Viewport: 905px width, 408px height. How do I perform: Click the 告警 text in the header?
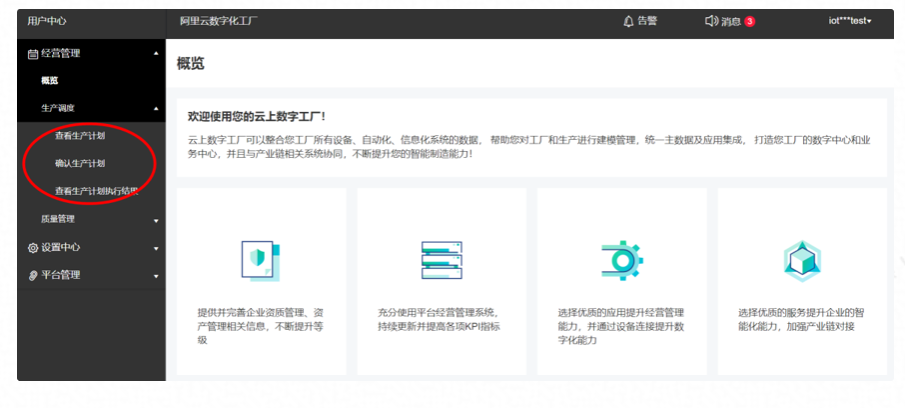coord(647,21)
